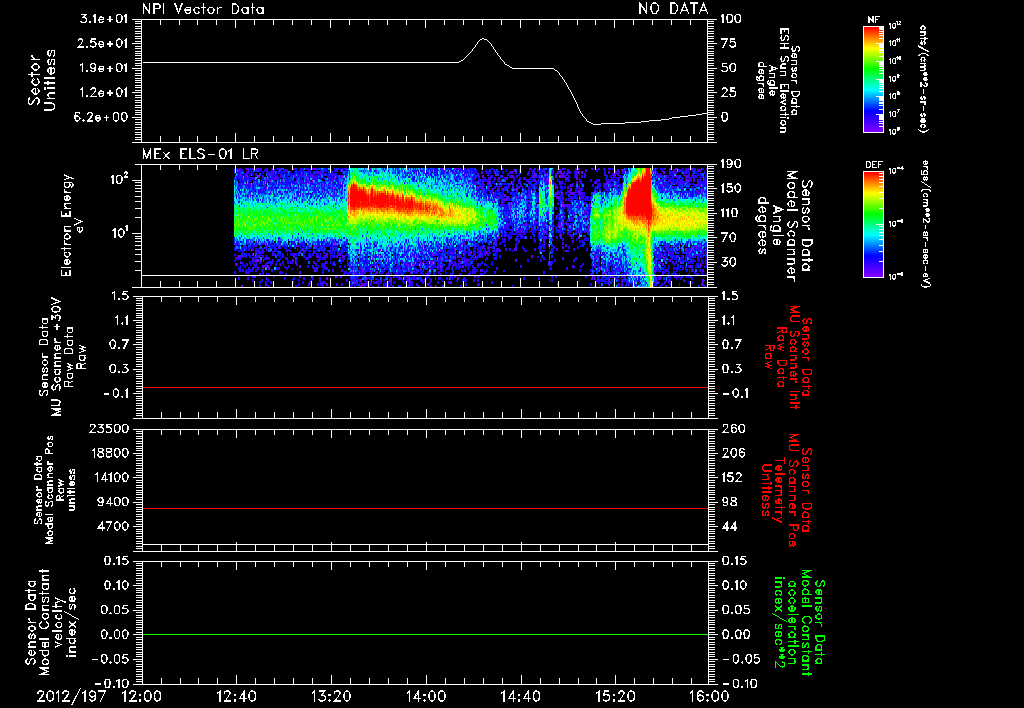
Task: Click the '150' scanner angle tick label
Action: [731, 189]
